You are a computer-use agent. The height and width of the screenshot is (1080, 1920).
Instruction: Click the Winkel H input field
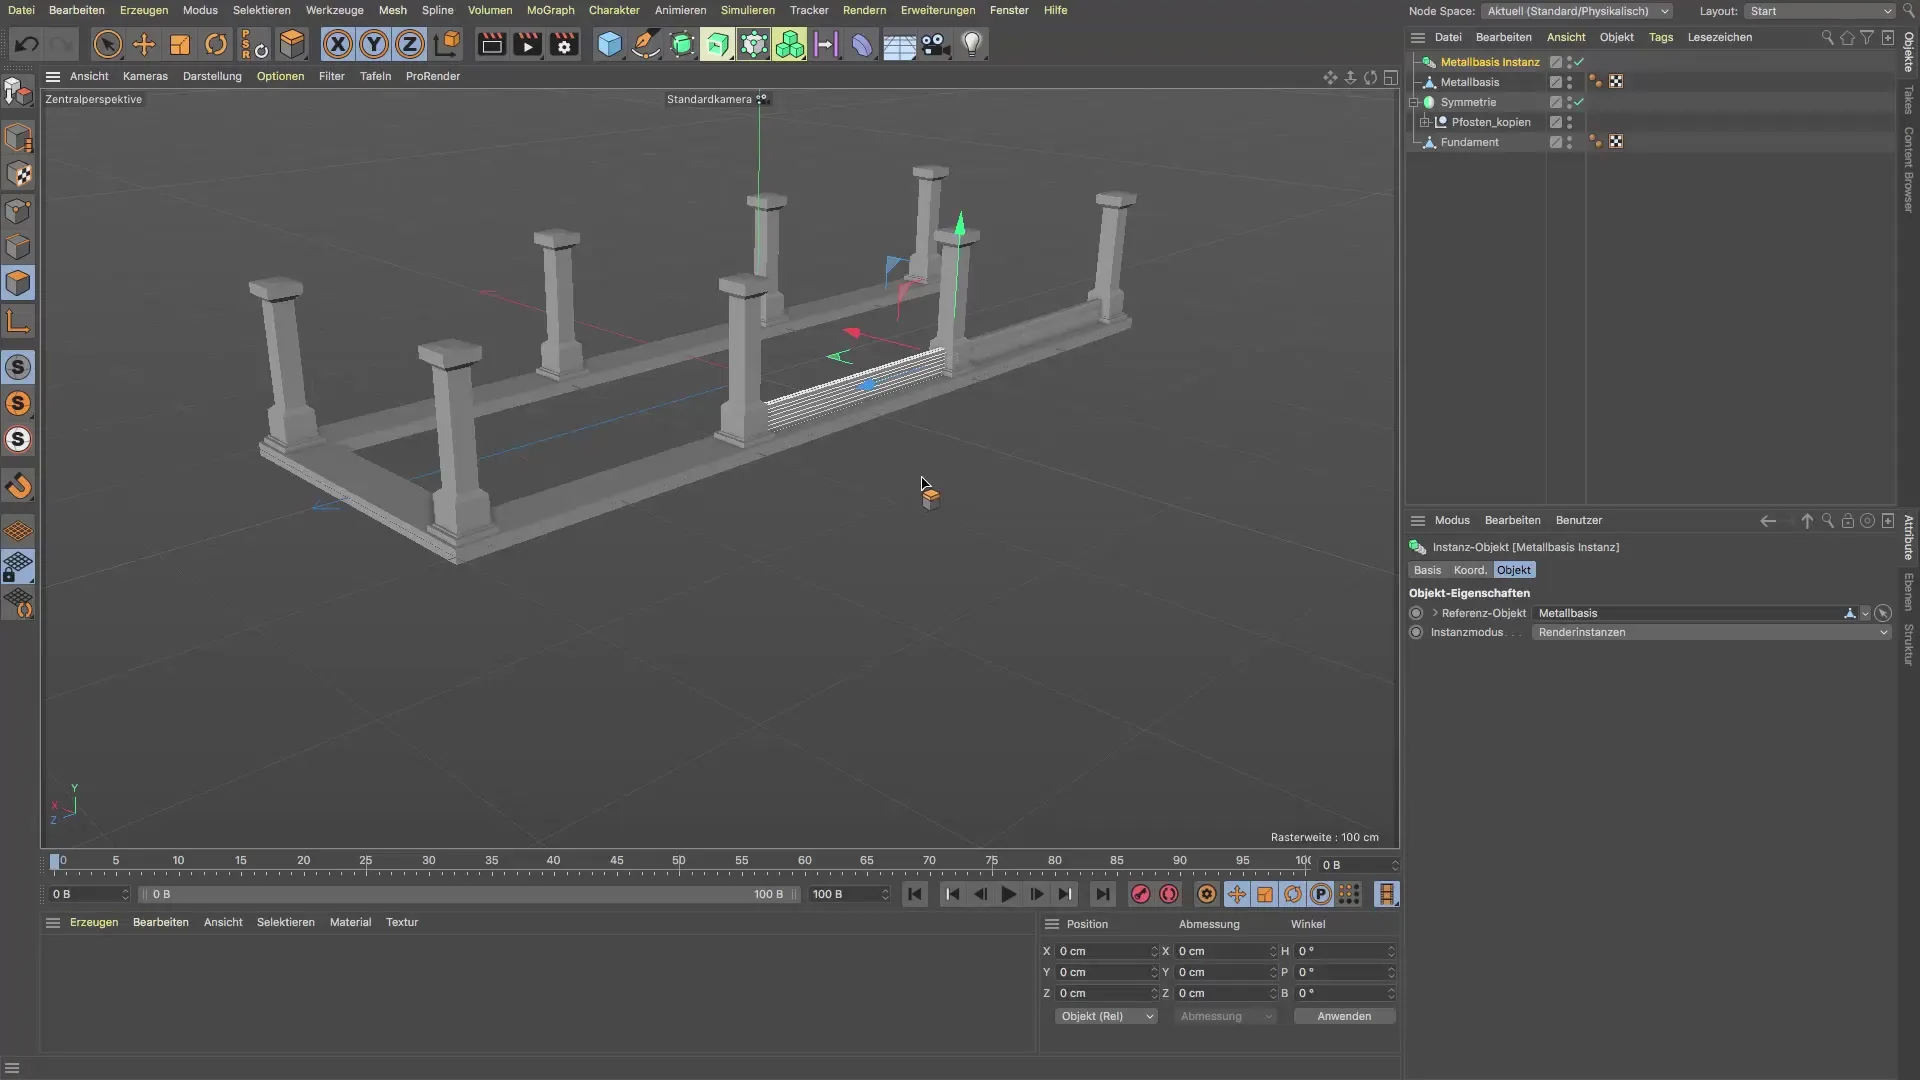click(x=1344, y=951)
